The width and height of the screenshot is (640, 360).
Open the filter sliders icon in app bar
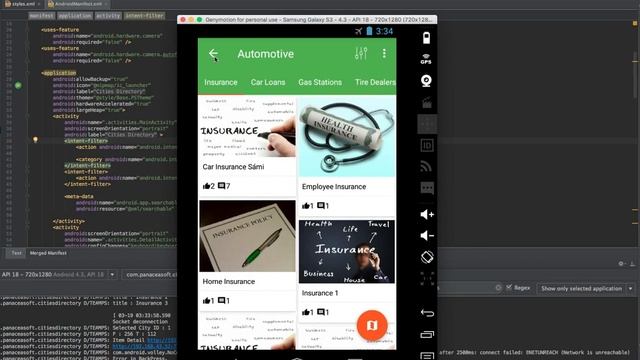click(x=361, y=53)
